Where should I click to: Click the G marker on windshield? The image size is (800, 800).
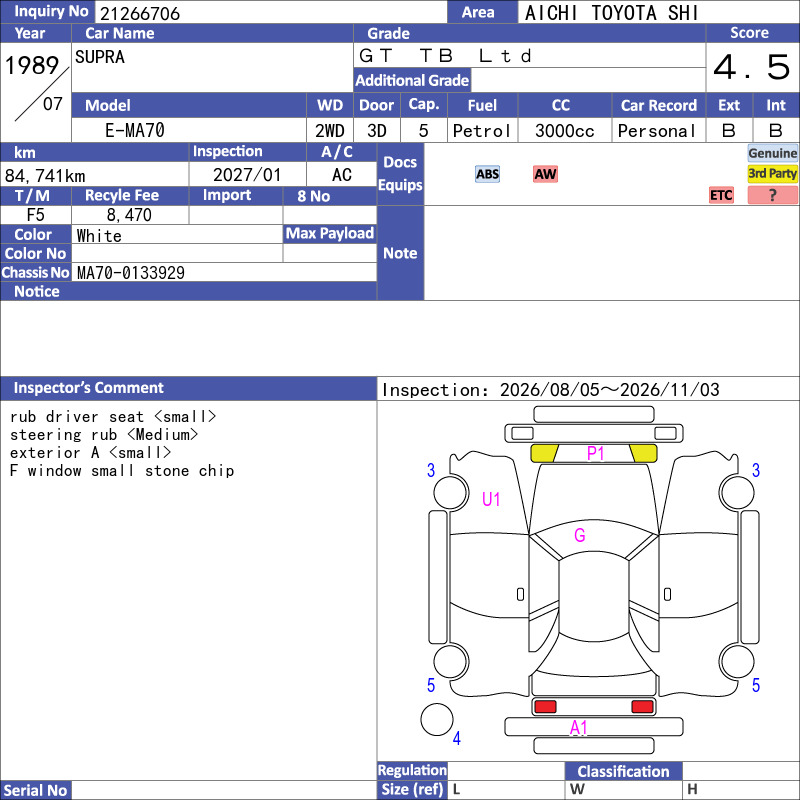(580, 535)
